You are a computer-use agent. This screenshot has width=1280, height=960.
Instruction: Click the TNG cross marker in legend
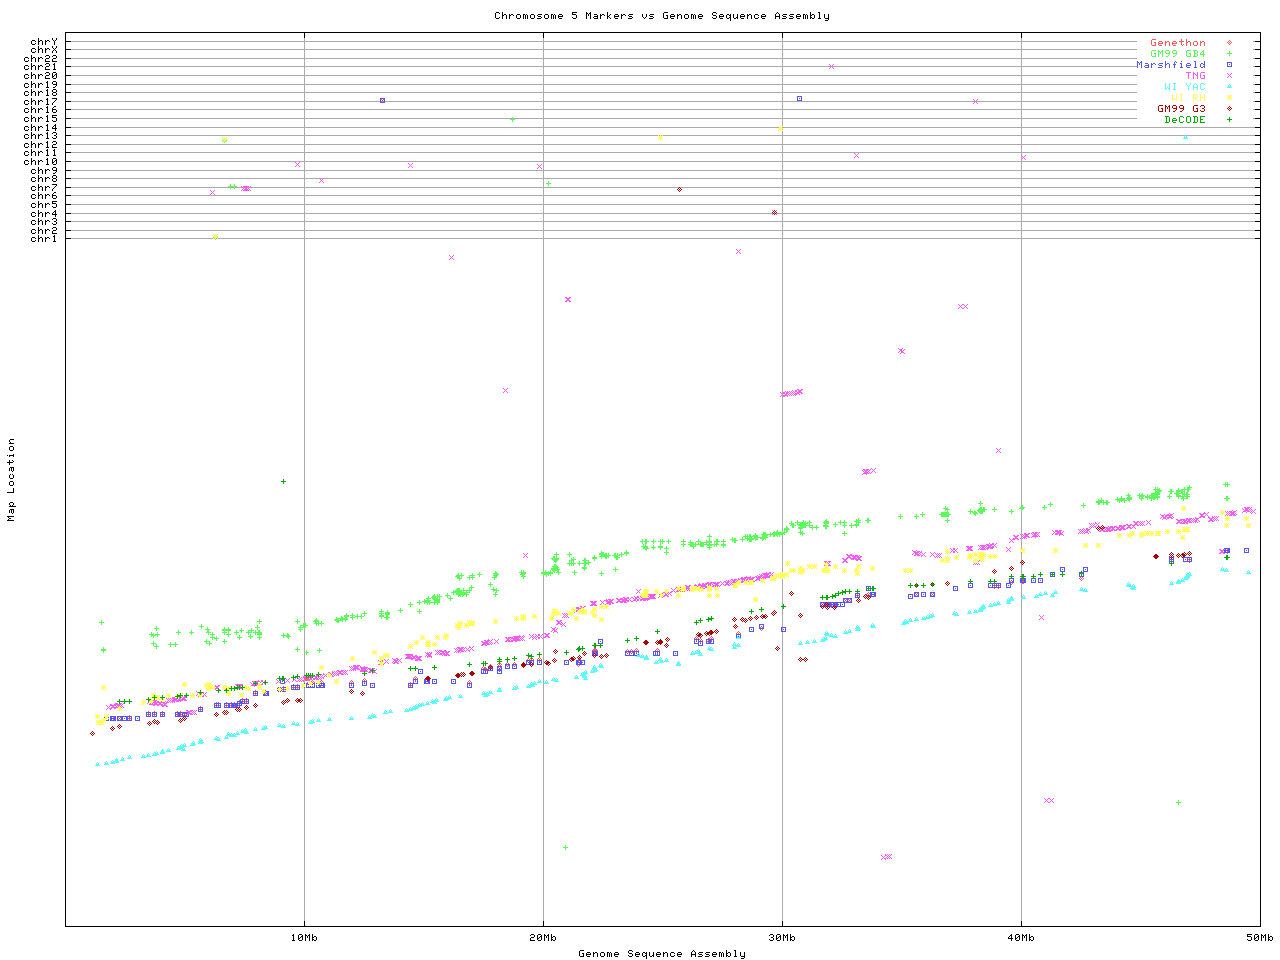tap(1229, 76)
